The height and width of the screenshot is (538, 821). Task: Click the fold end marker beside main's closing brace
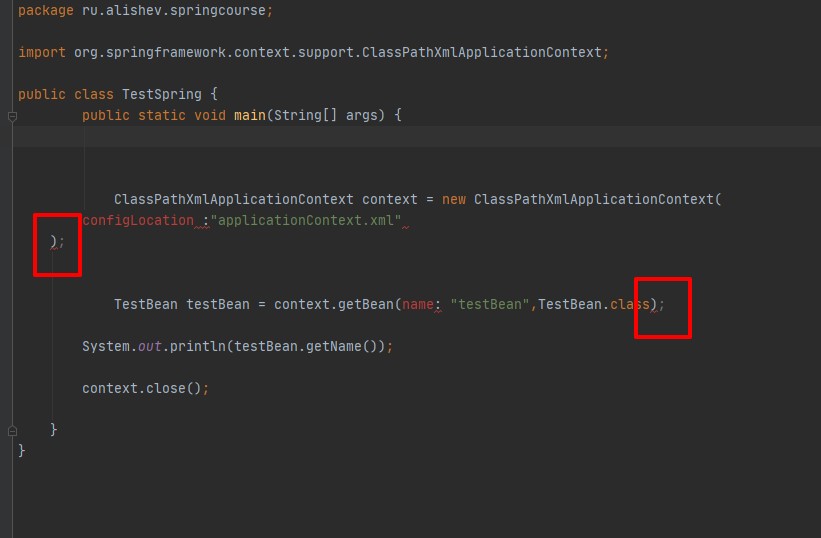pyautogui.click(x=13, y=431)
